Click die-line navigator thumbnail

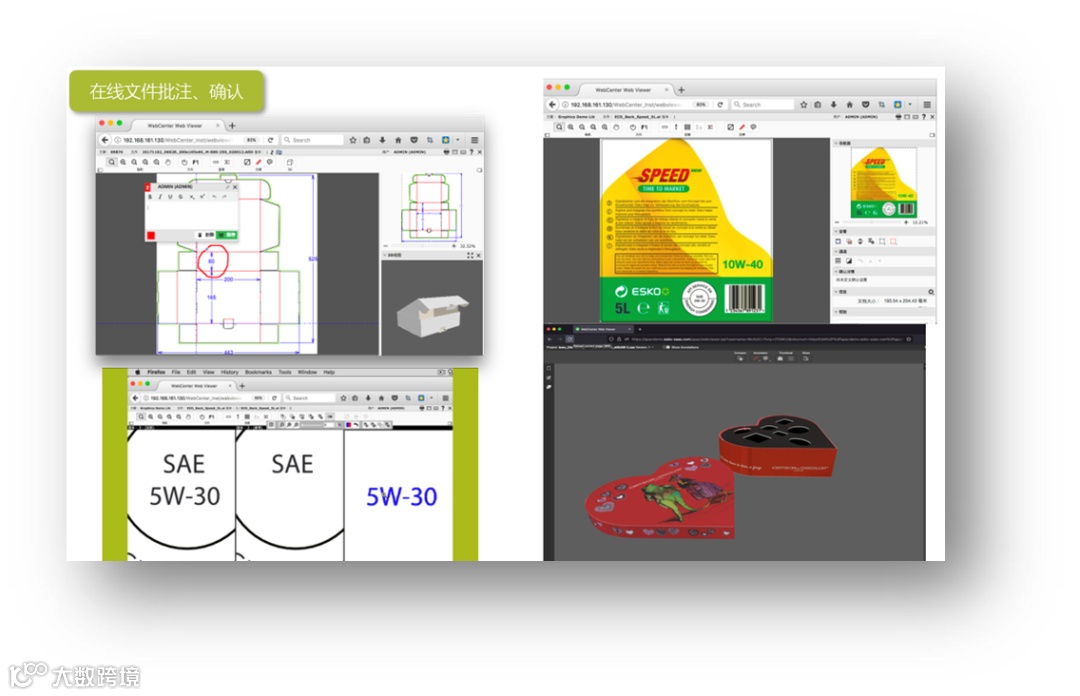(x=431, y=205)
